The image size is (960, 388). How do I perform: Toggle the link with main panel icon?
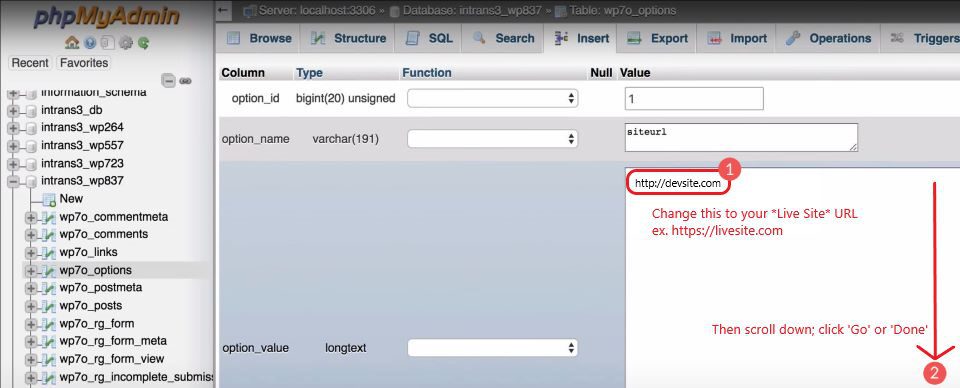(x=186, y=80)
